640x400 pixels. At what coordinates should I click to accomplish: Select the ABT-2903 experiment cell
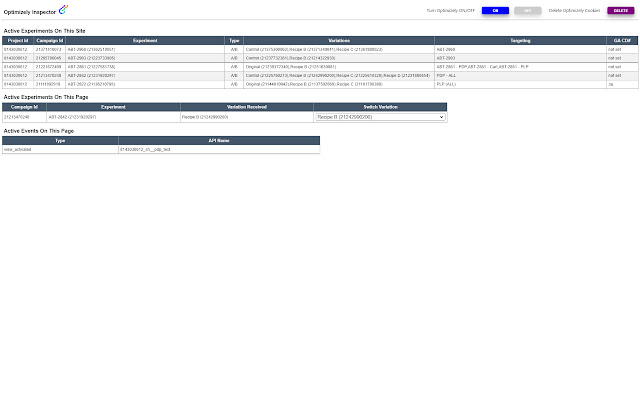click(x=145, y=58)
